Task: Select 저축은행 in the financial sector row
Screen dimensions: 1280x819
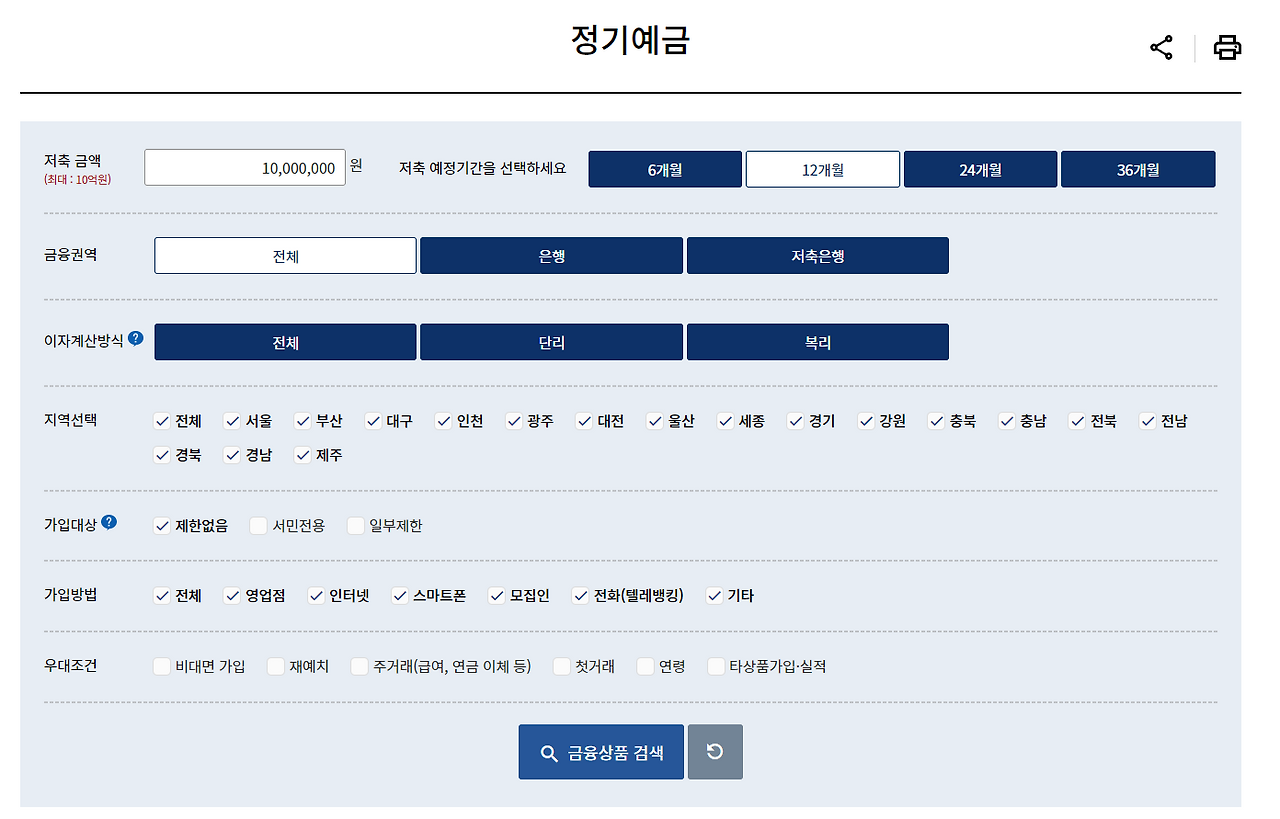Action: (x=818, y=255)
